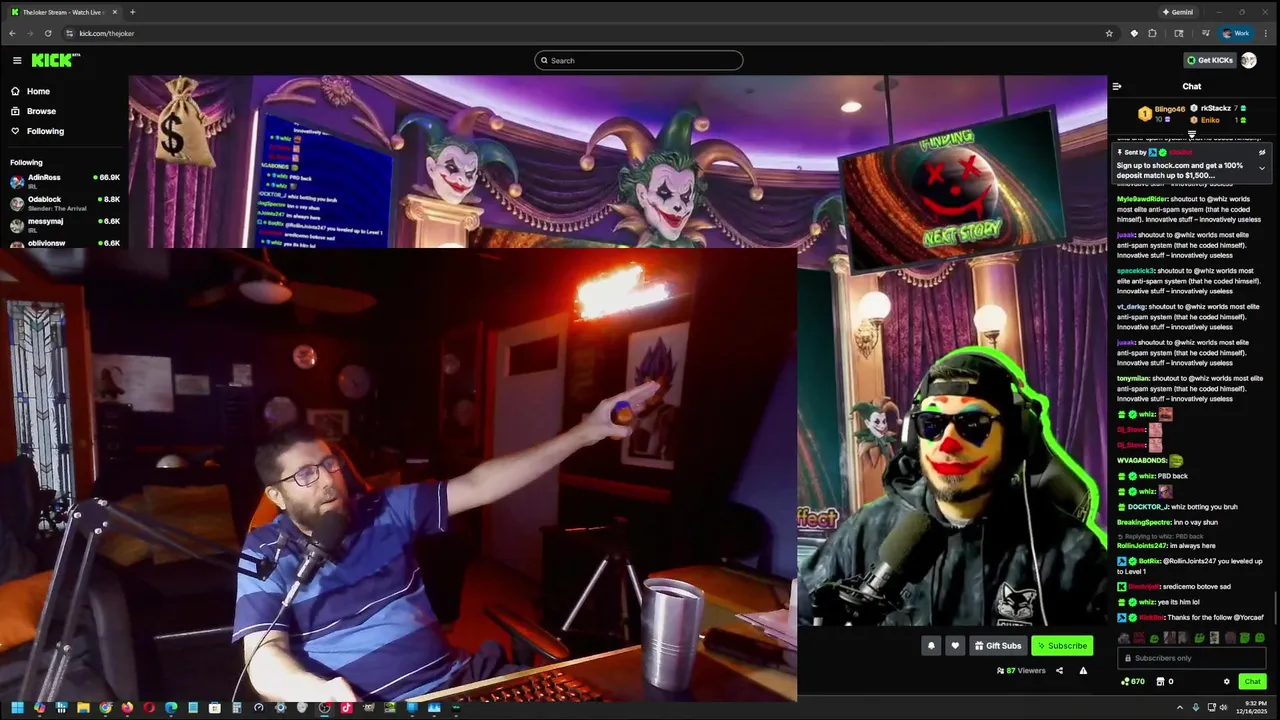Click the Gift Subs button
The width and height of the screenshot is (1280, 720).
(x=998, y=645)
